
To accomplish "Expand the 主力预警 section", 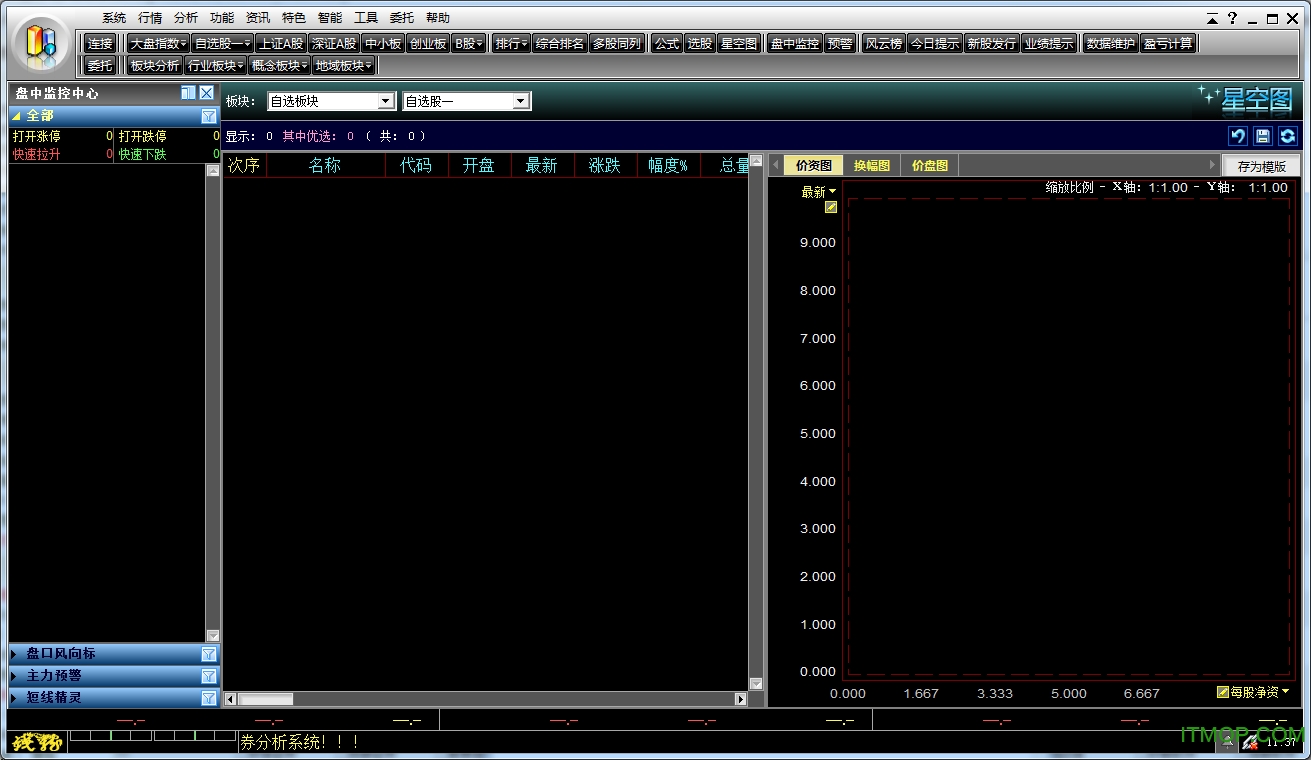I will click(x=14, y=676).
